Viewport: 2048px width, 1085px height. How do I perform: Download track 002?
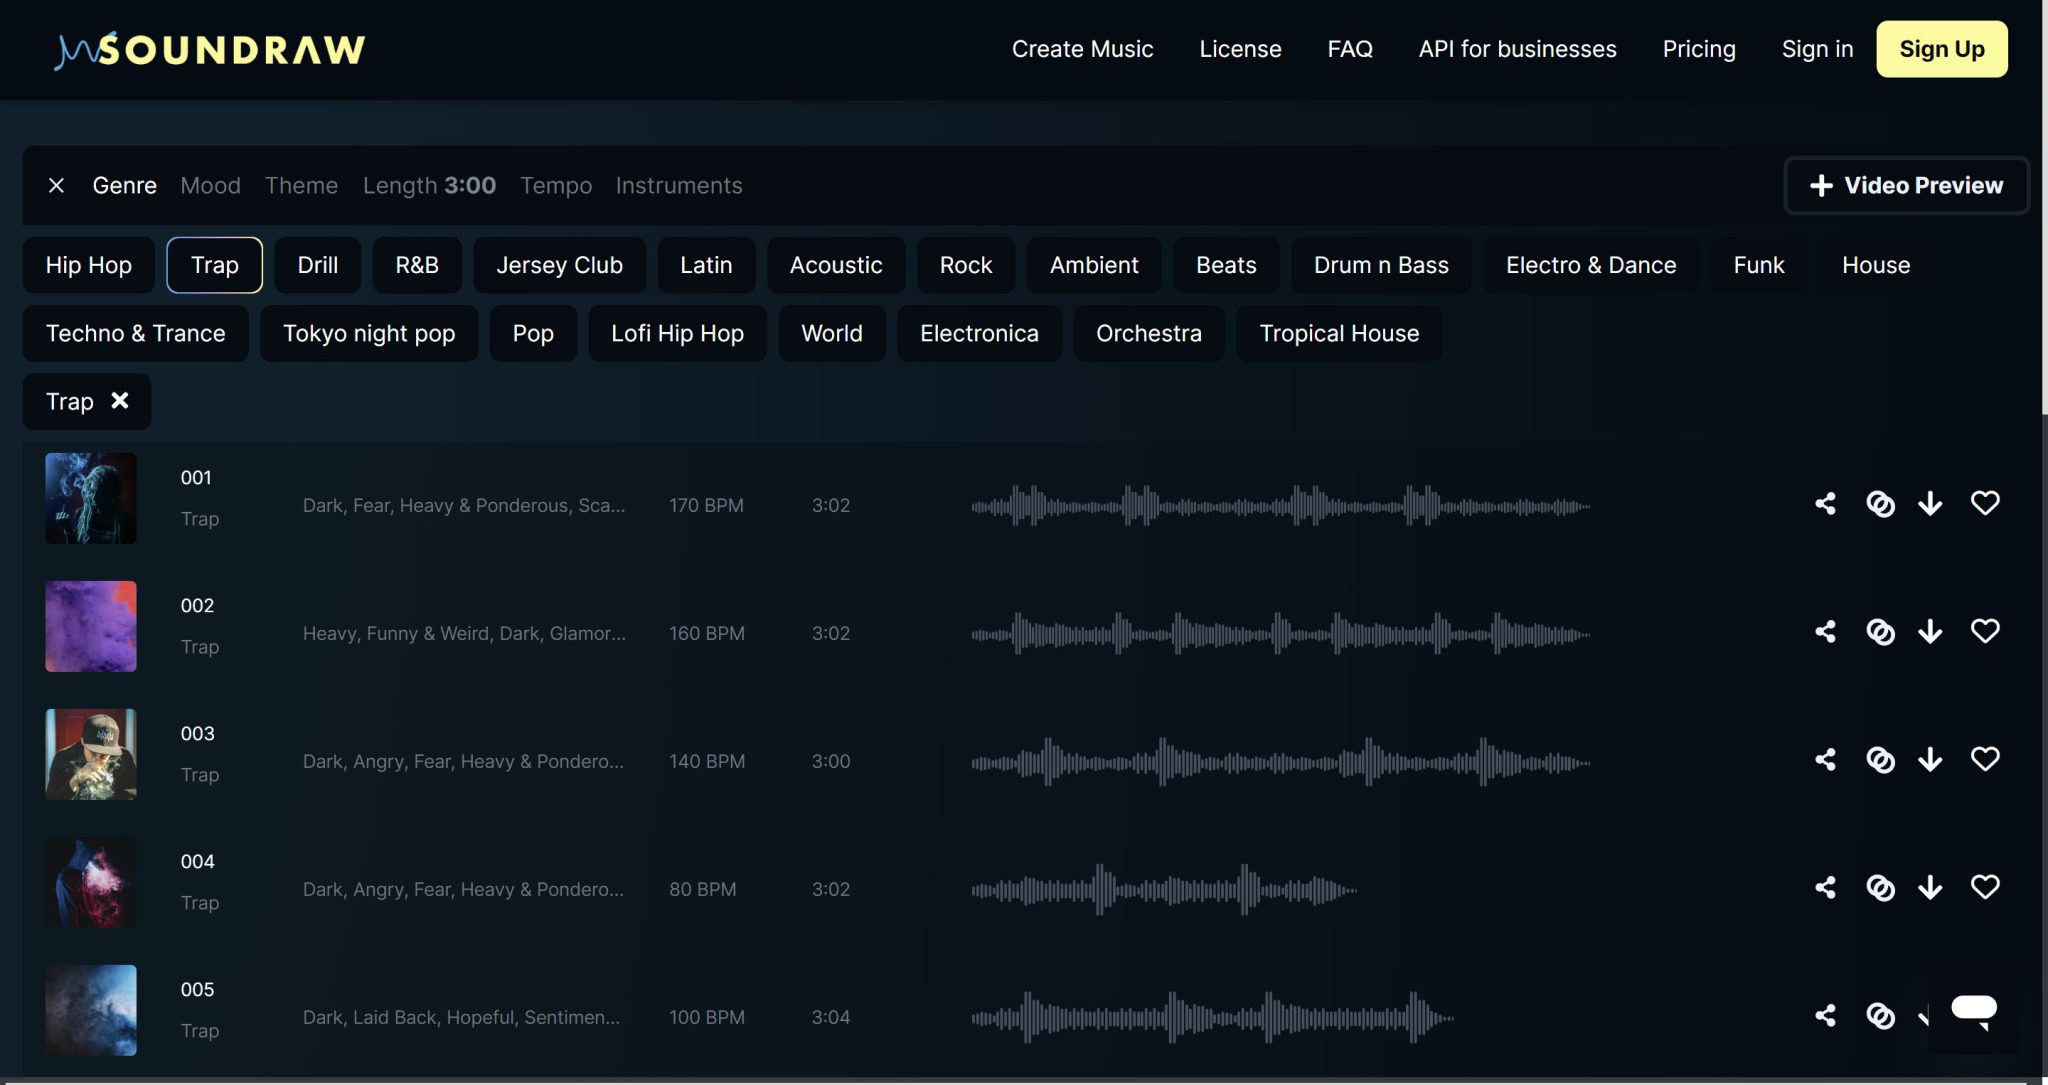click(x=1930, y=632)
